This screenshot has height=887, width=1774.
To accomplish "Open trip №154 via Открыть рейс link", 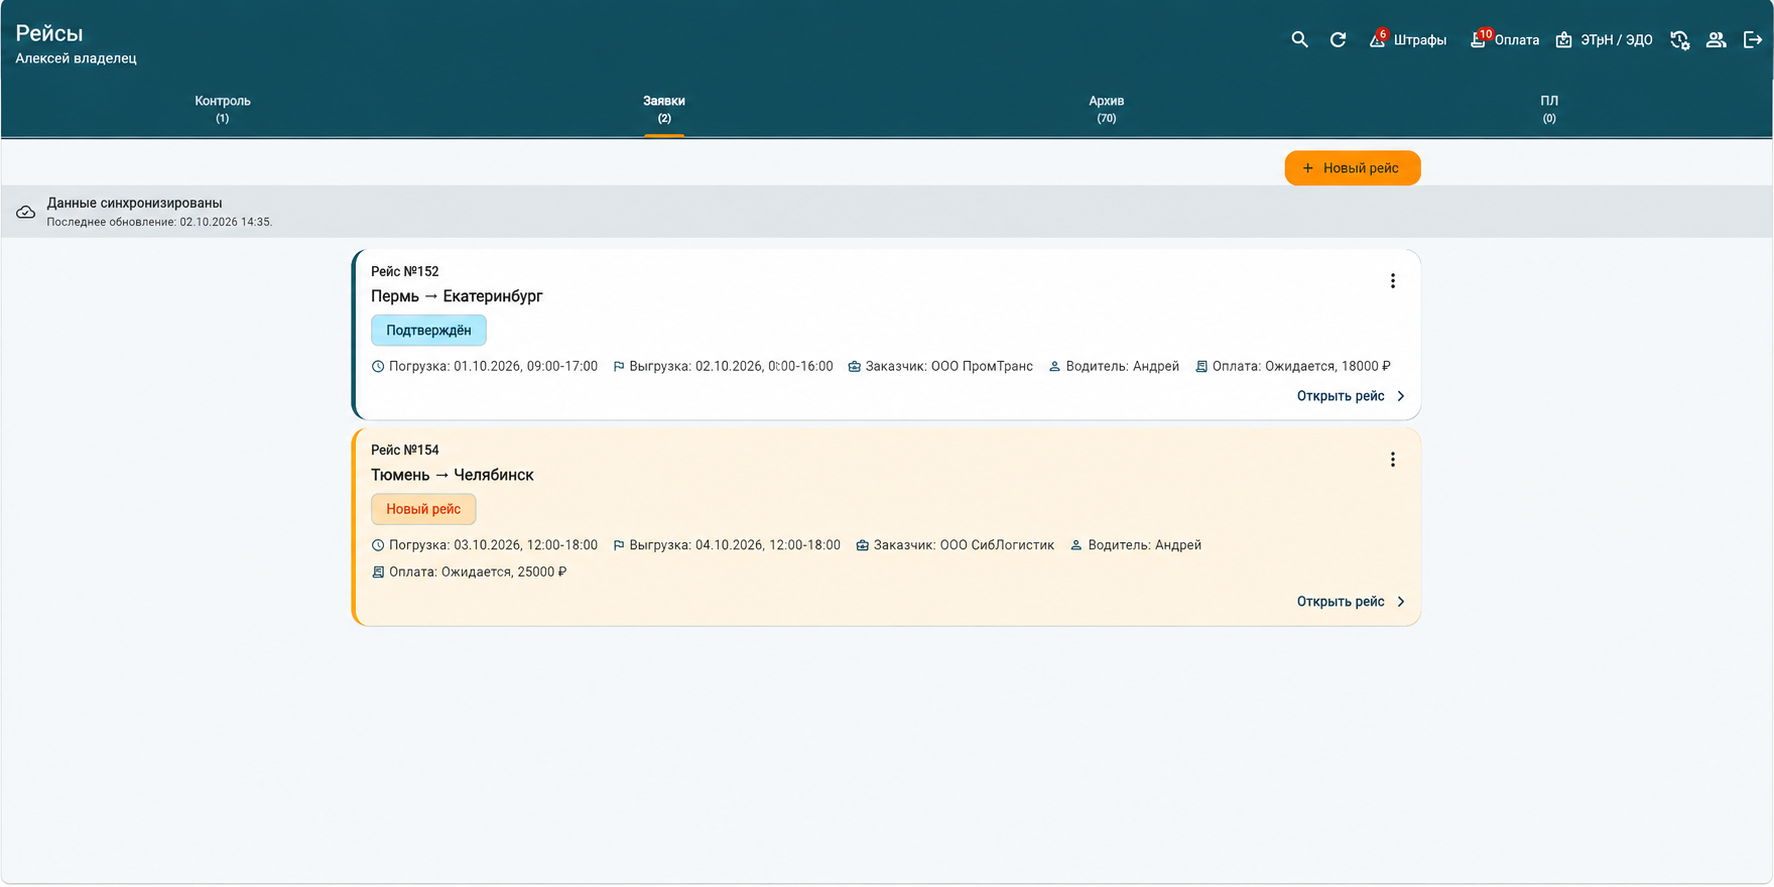I will point(1351,602).
